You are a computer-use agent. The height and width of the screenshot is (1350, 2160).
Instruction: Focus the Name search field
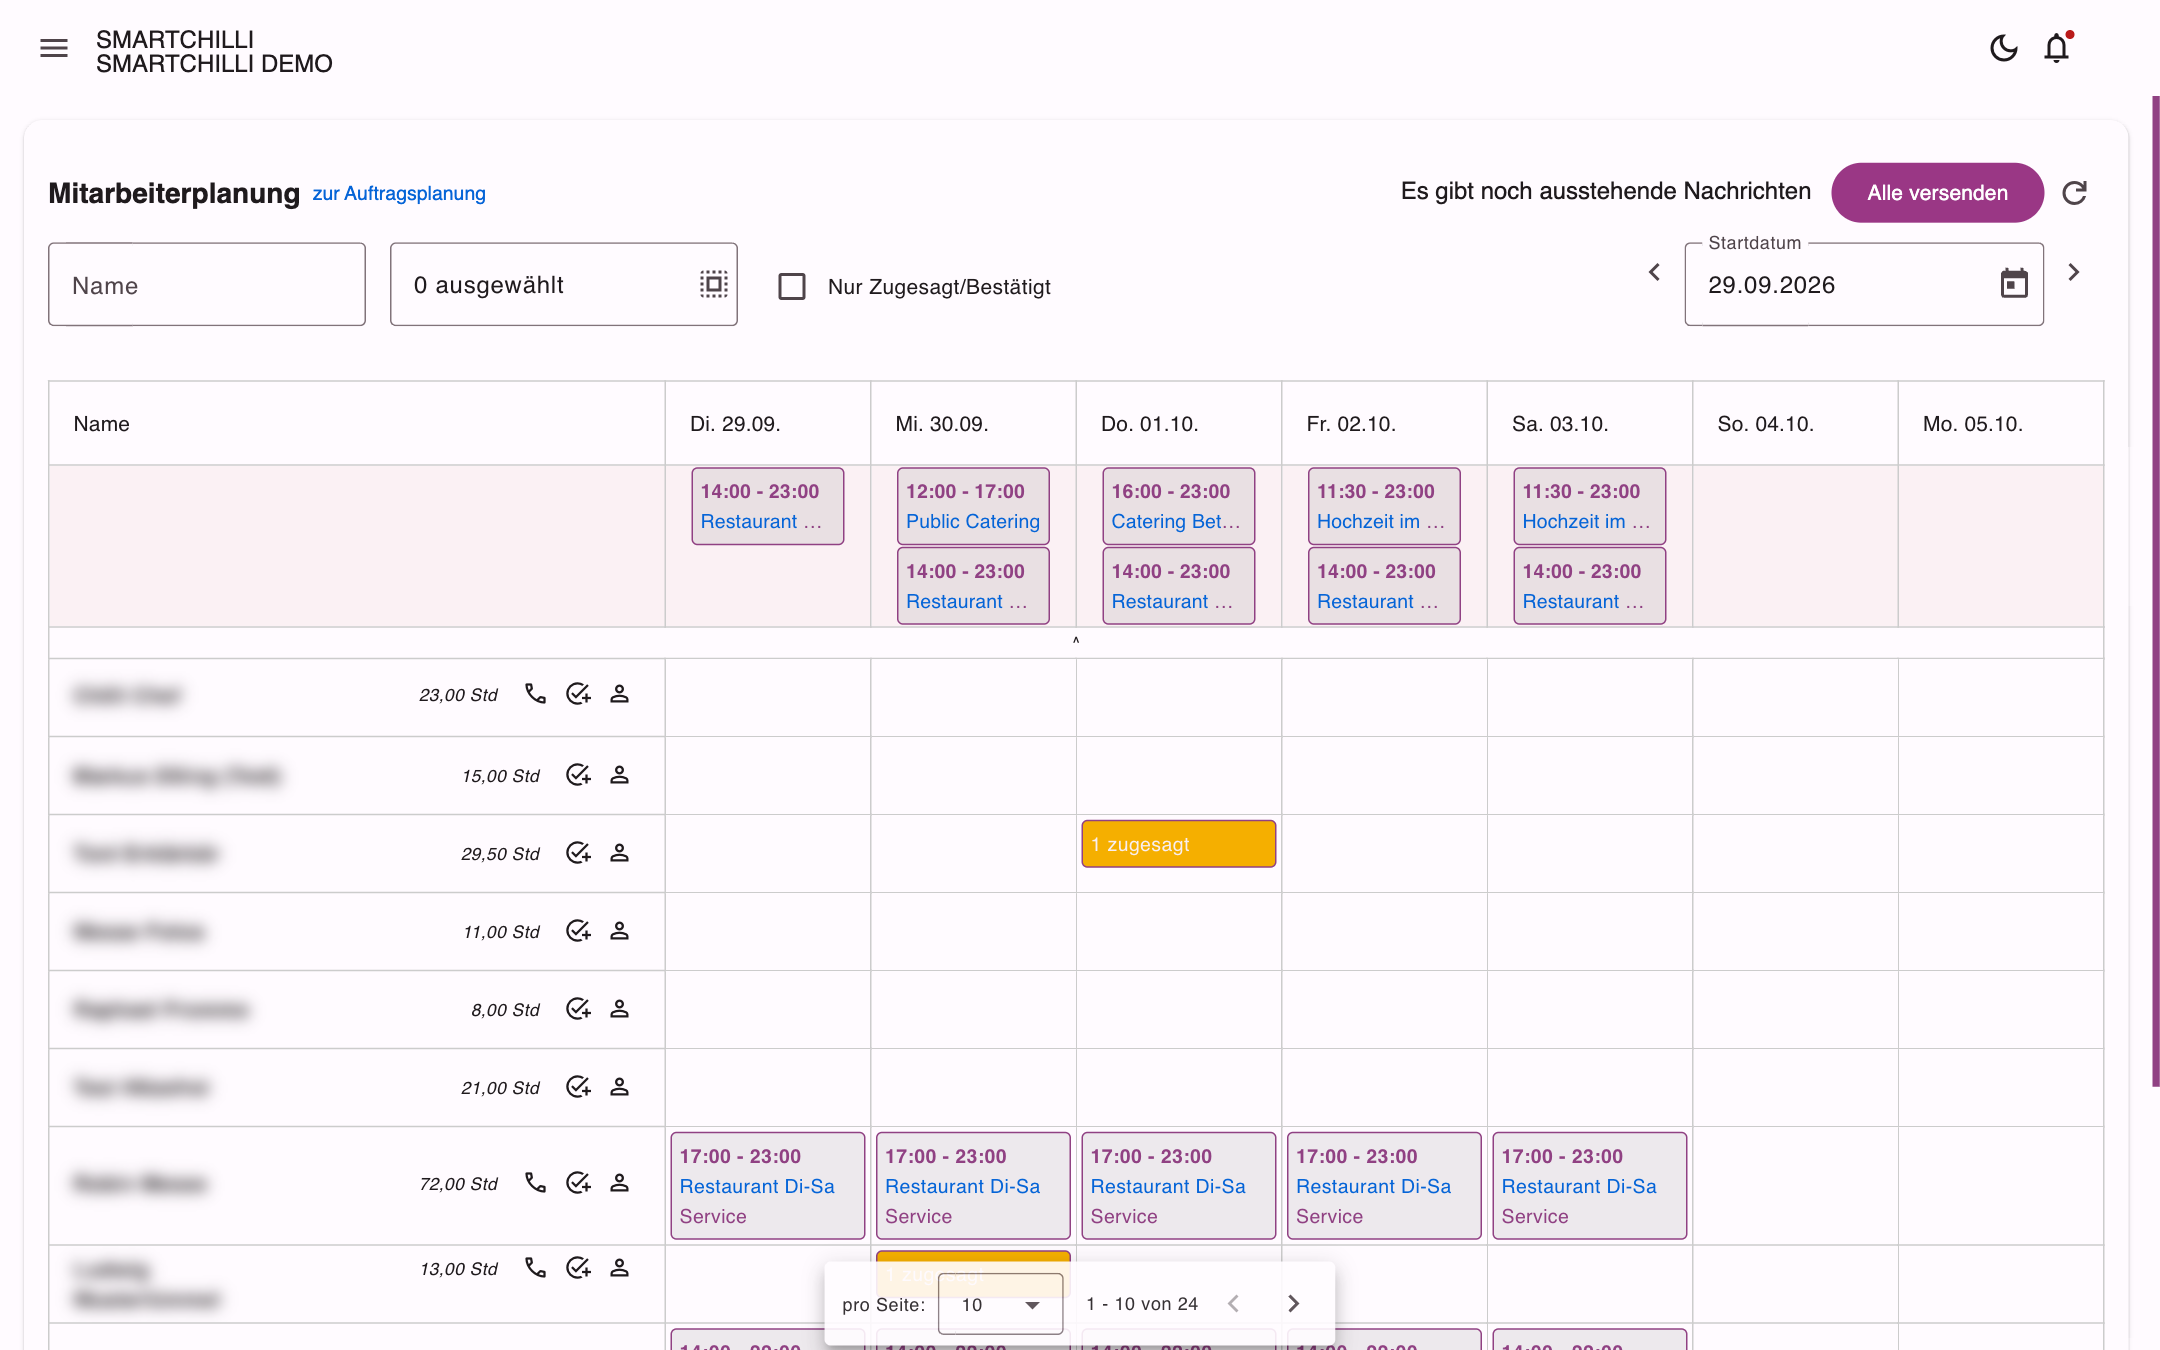point(207,284)
